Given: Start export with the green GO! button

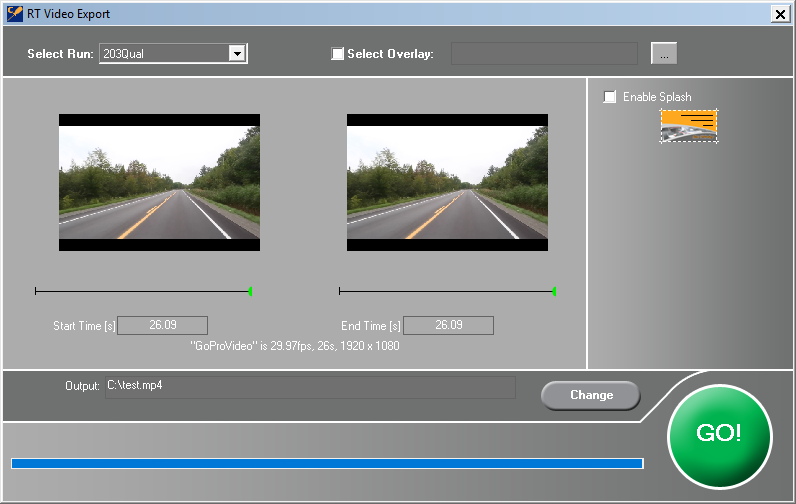Looking at the screenshot, I should pos(719,434).
